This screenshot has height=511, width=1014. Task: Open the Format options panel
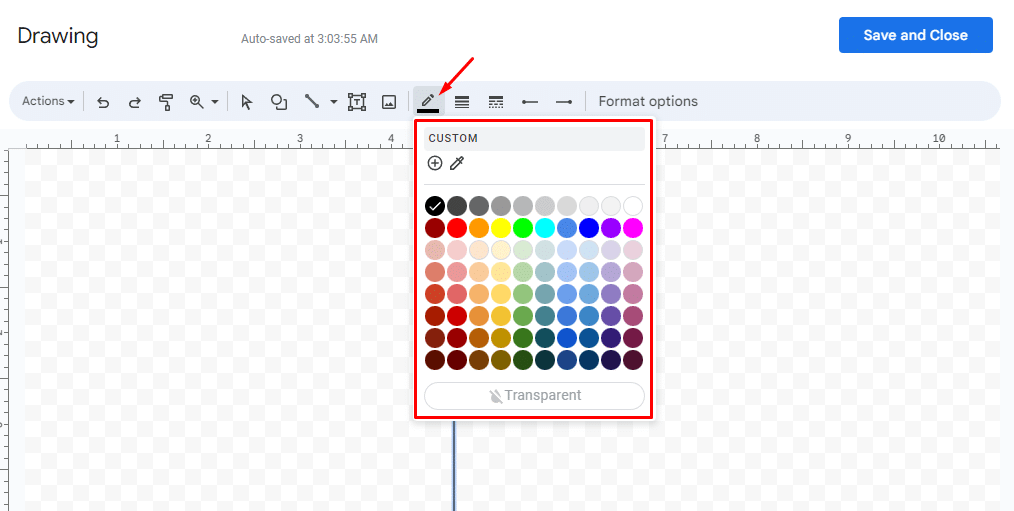point(648,101)
